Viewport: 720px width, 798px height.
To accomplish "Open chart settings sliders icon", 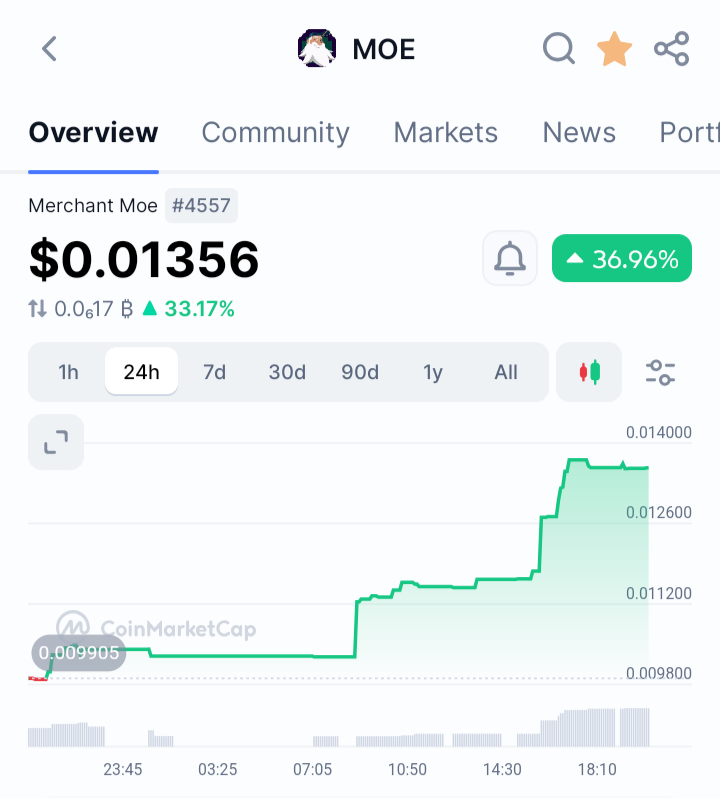I will [x=660, y=373].
